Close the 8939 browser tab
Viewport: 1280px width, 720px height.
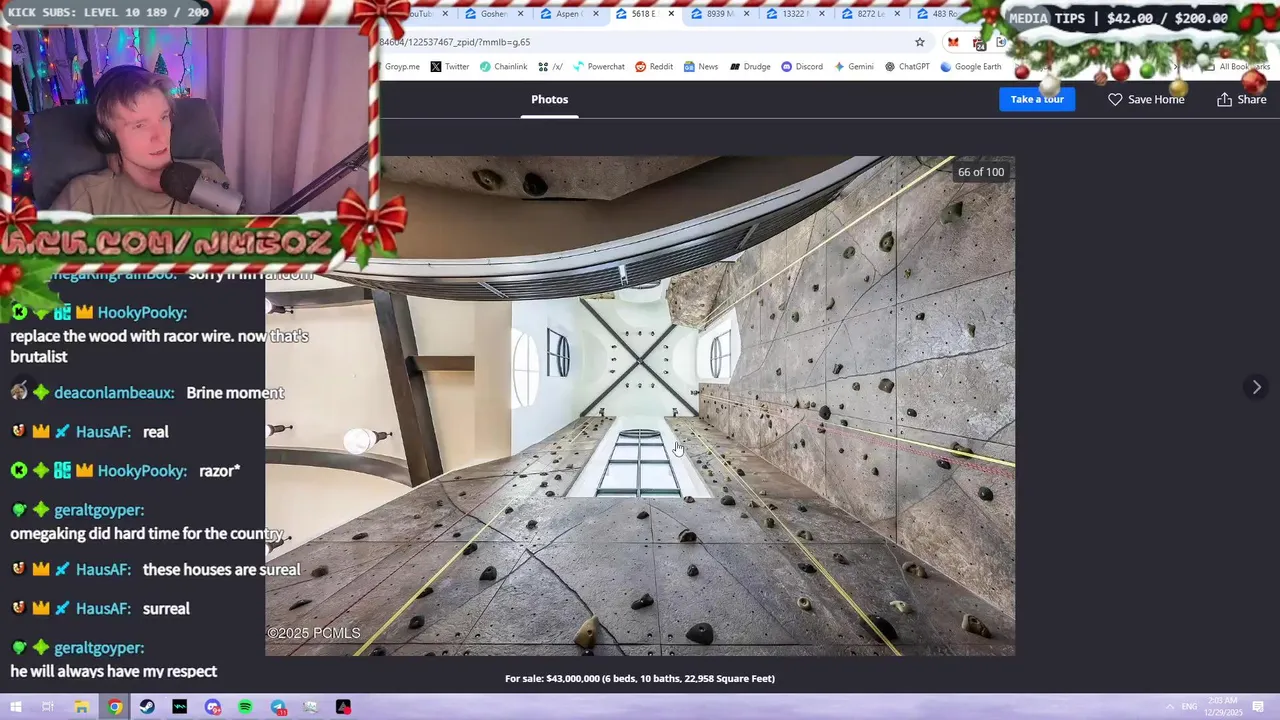[747, 14]
